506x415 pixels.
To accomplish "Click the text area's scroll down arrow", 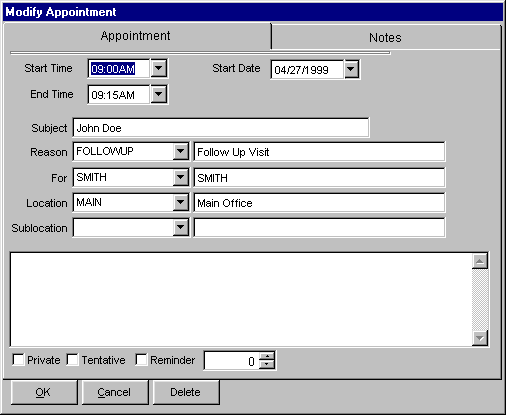I will 480,338.
